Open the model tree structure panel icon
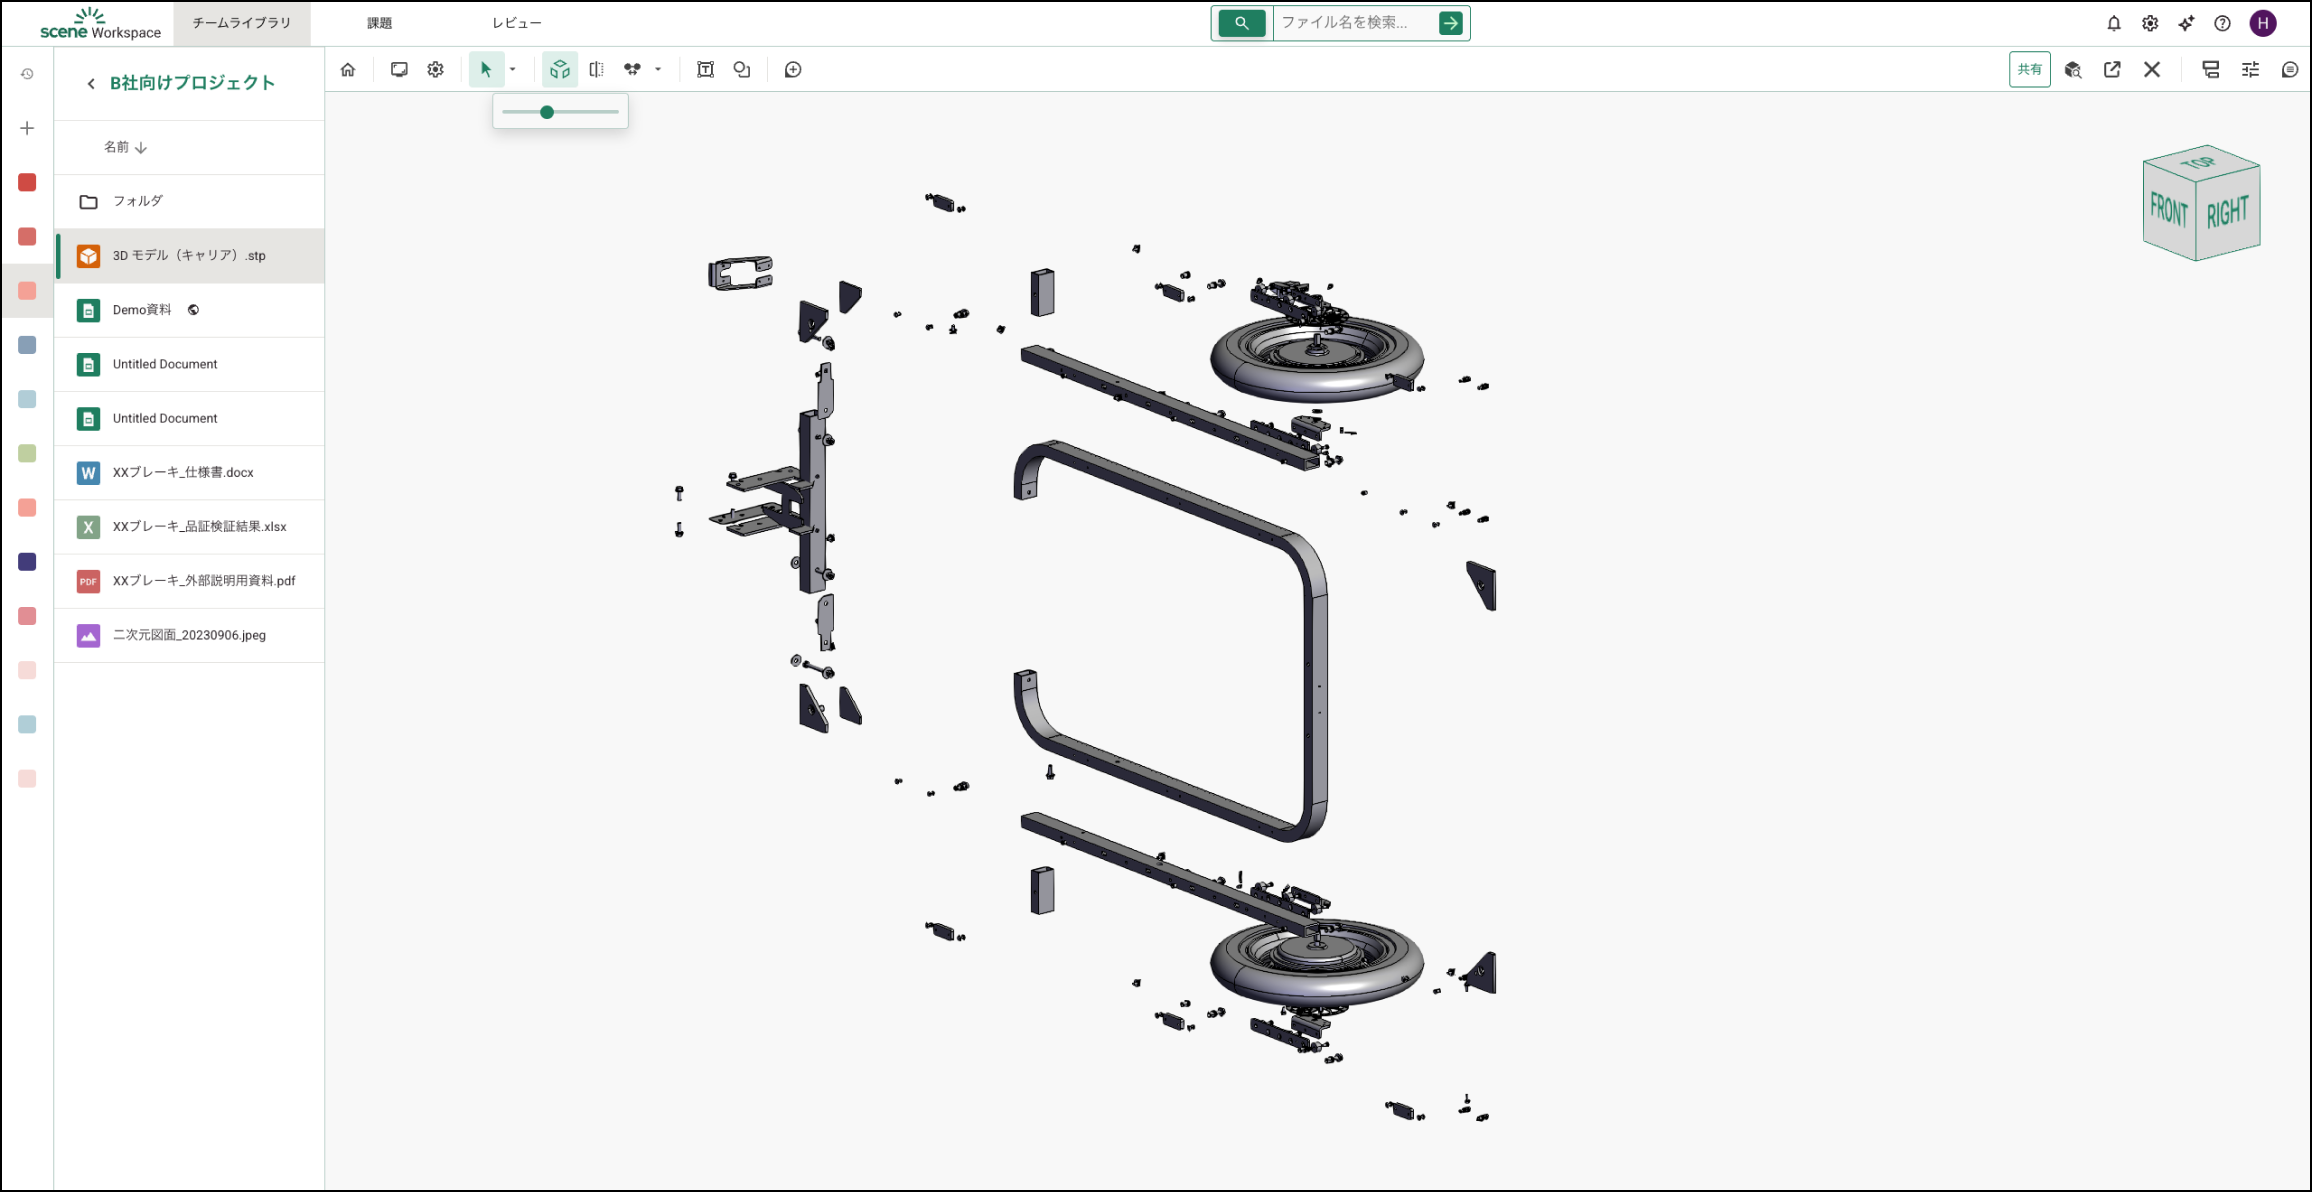This screenshot has width=2312, height=1192. 2211,70
